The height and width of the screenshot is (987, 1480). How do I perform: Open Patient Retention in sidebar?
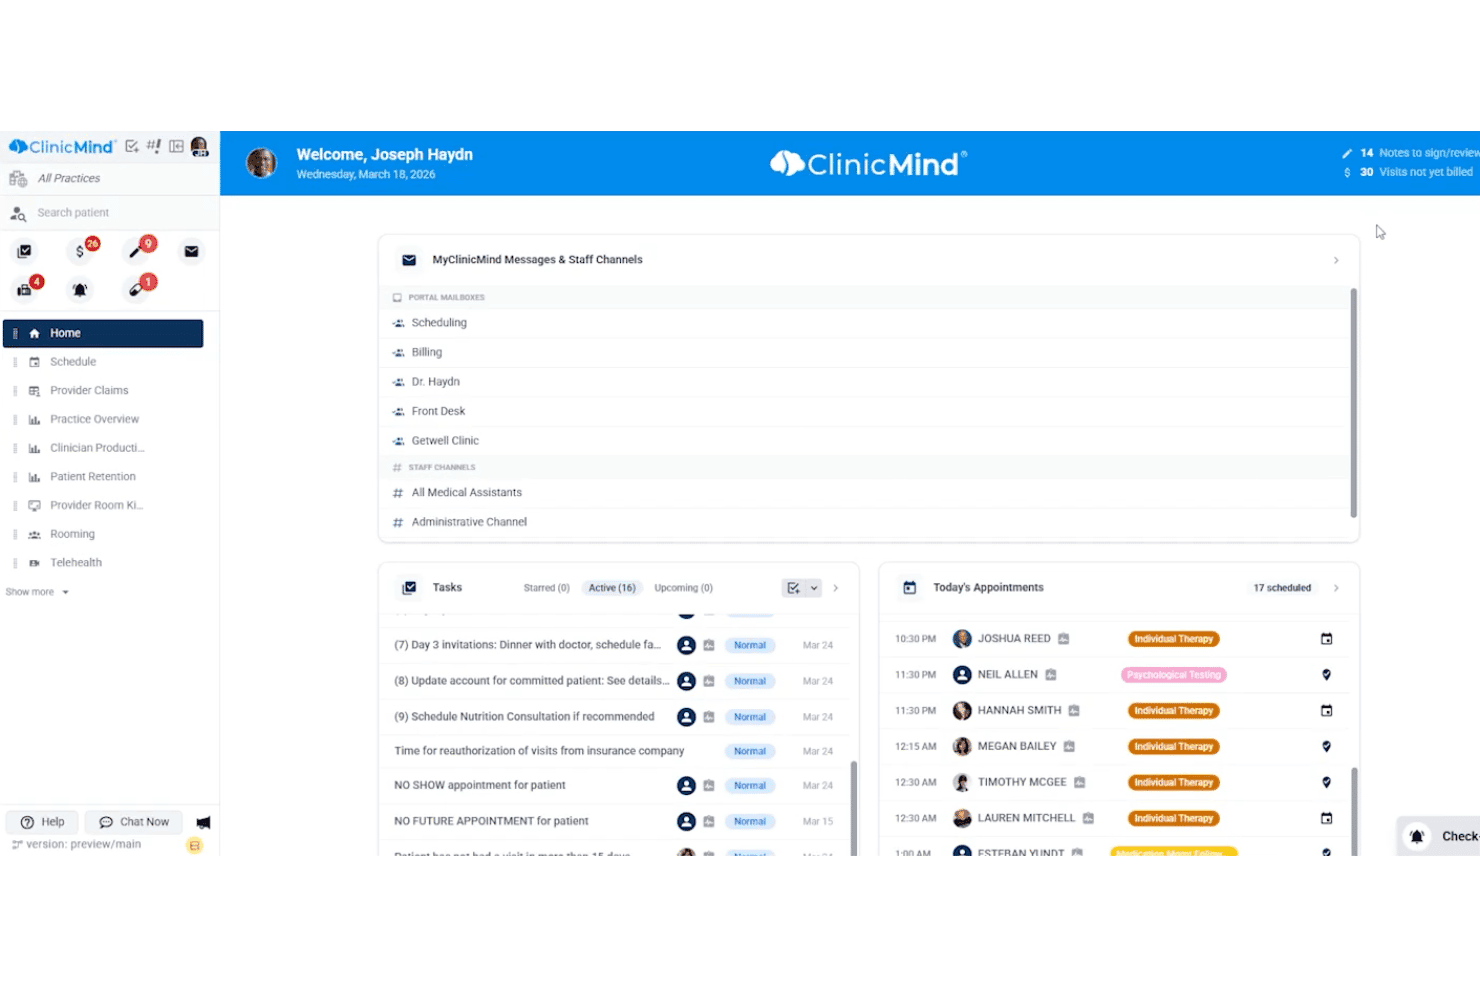point(104,477)
